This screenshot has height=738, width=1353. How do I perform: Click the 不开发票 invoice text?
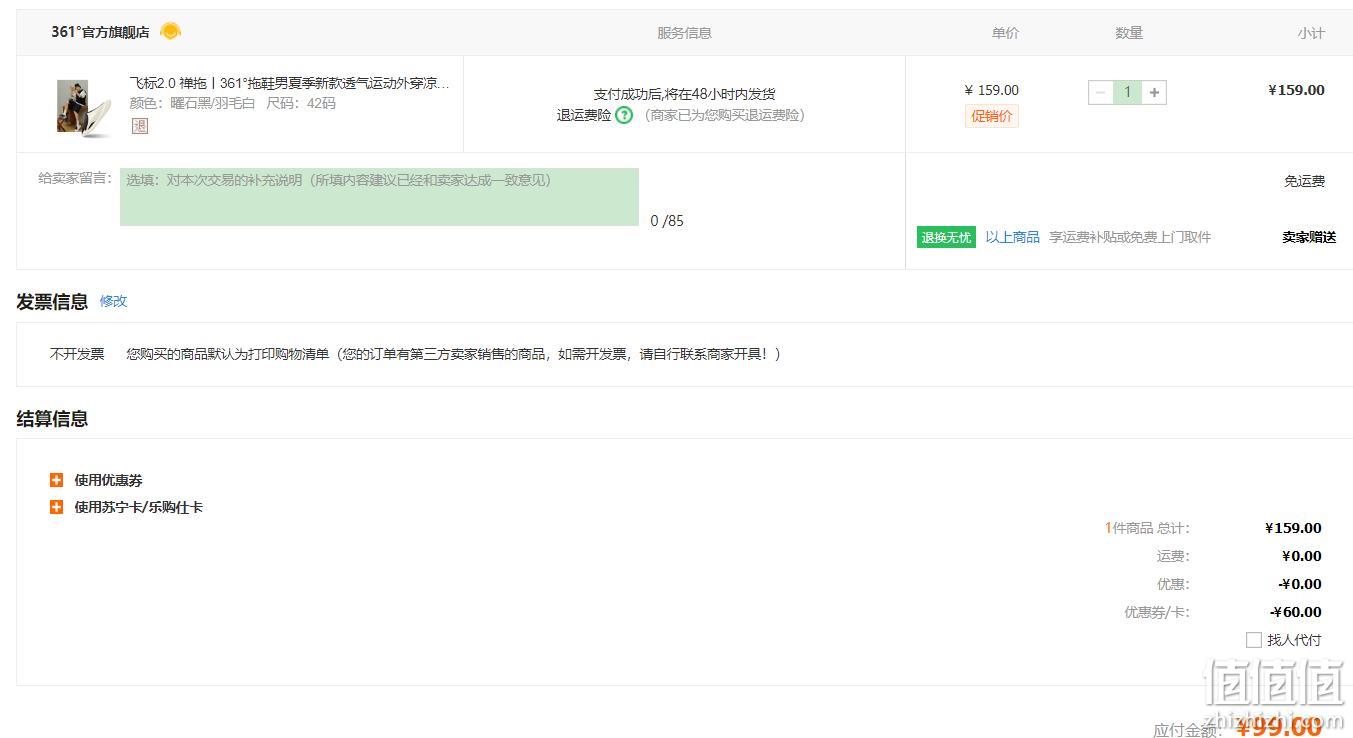click(x=77, y=354)
